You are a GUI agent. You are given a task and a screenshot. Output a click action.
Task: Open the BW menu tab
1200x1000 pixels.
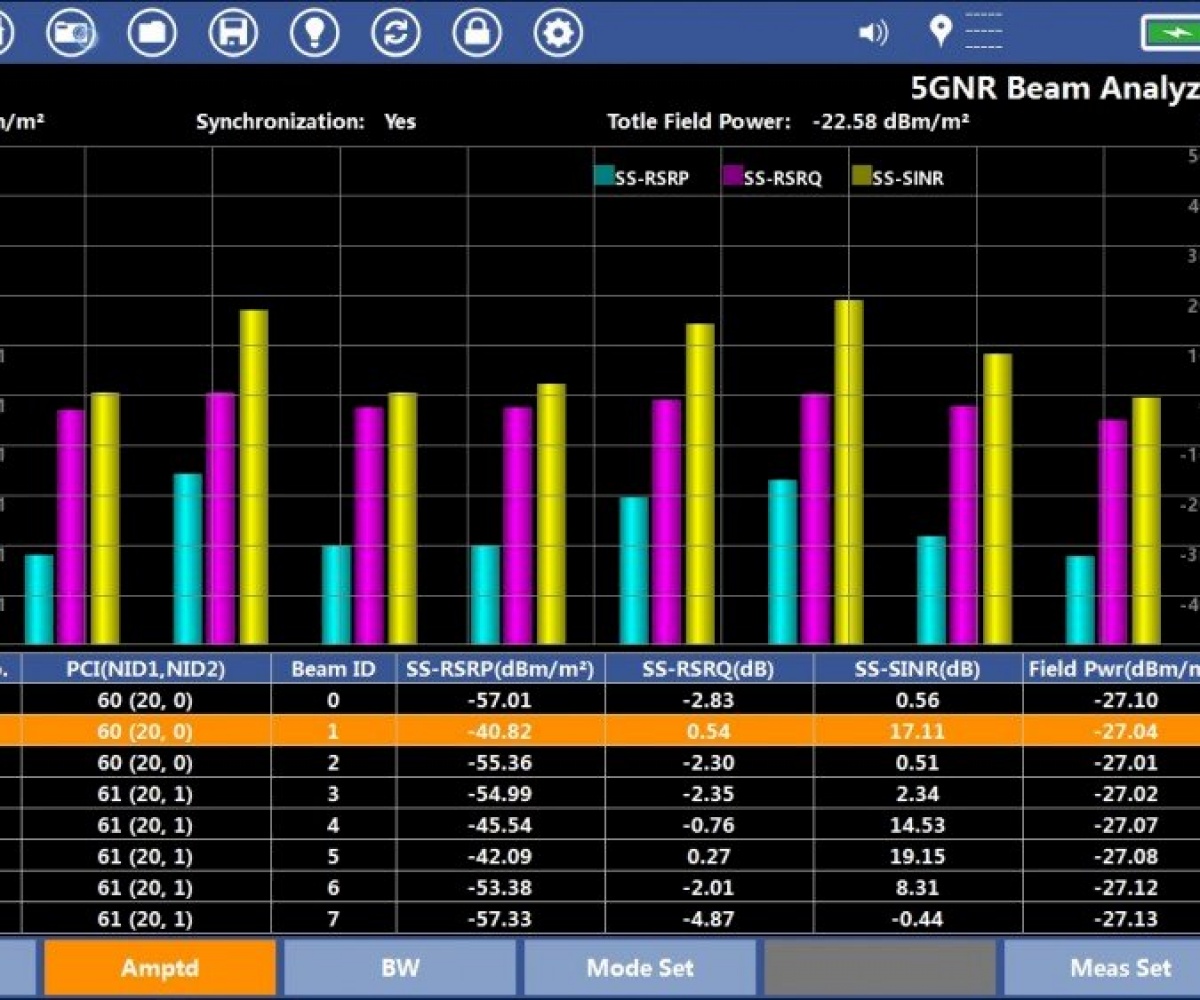click(x=400, y=968)
